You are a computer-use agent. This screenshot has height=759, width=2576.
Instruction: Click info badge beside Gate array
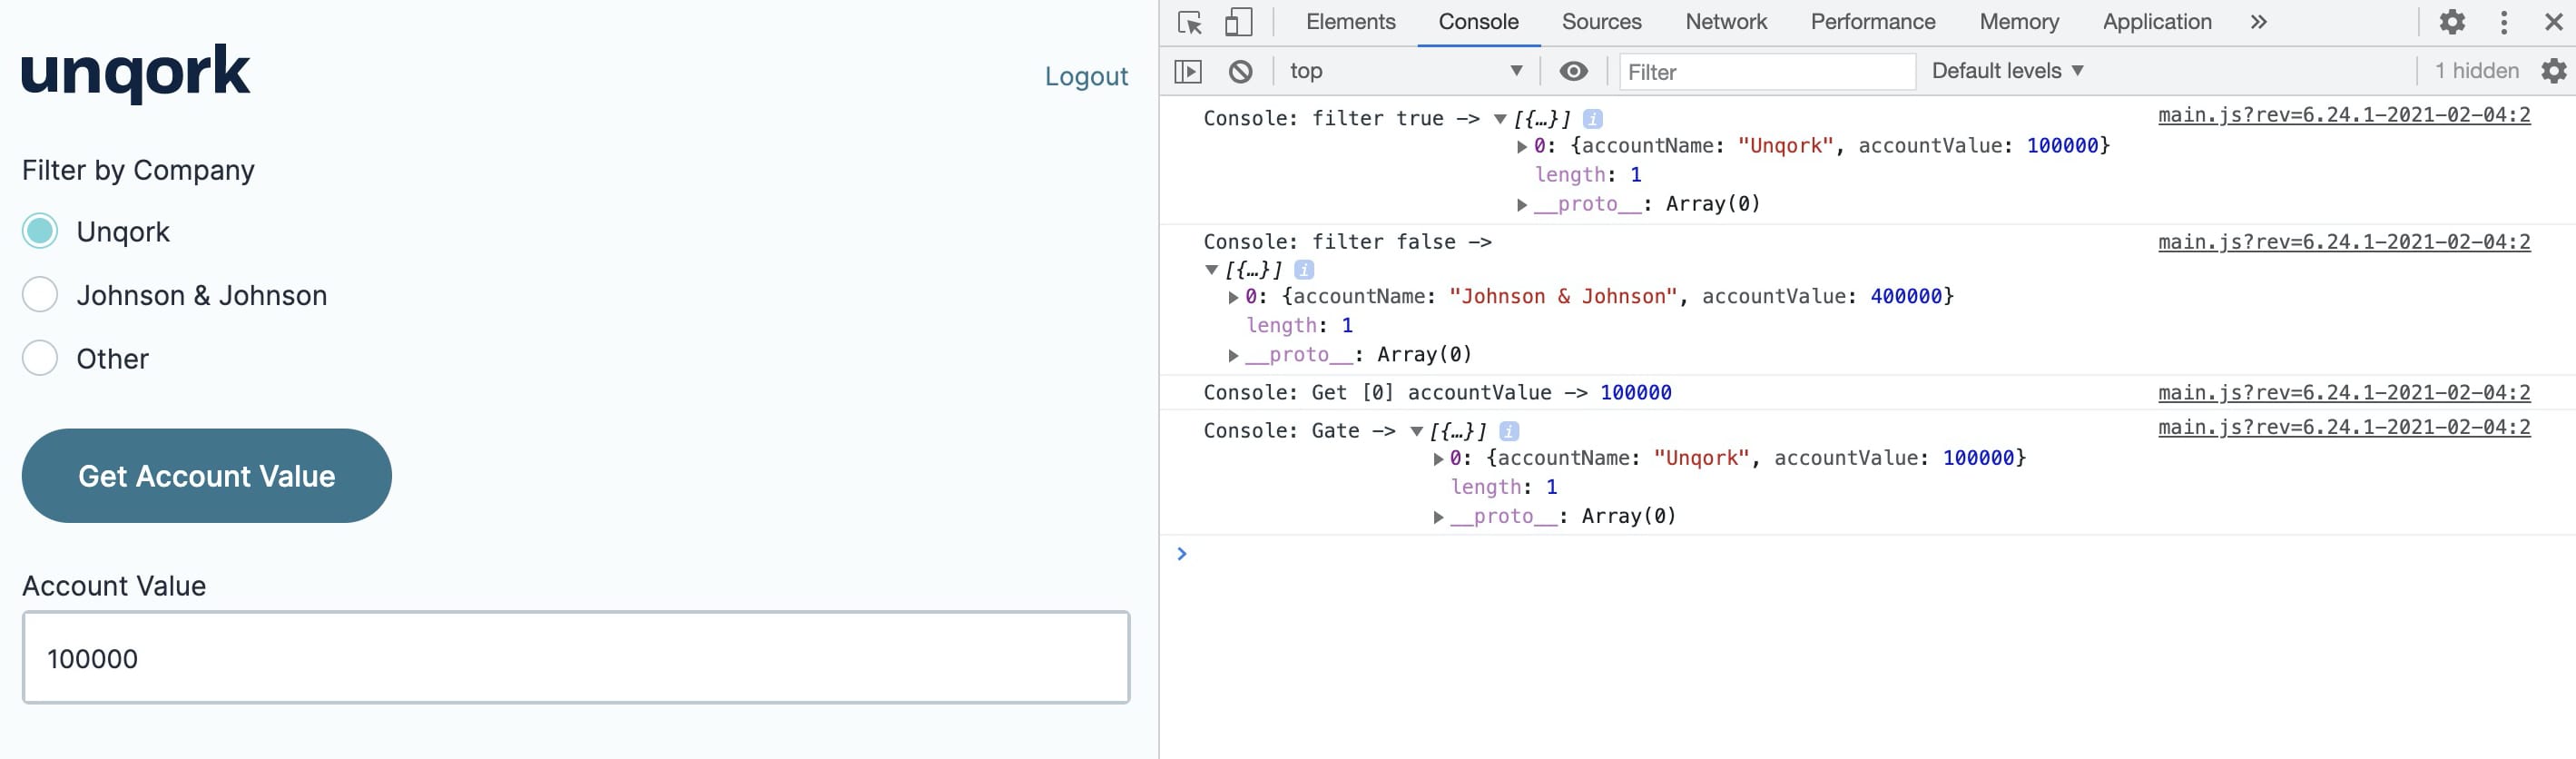[x=1509, y=431]
